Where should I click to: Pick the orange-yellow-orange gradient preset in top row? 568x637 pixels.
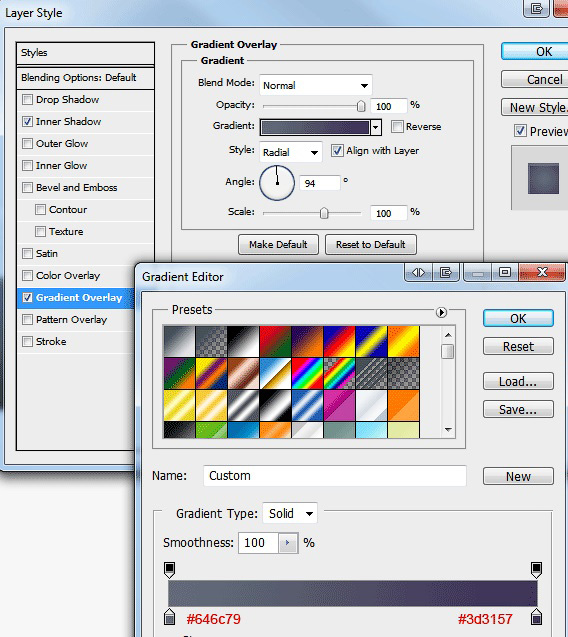click(403, 341)
